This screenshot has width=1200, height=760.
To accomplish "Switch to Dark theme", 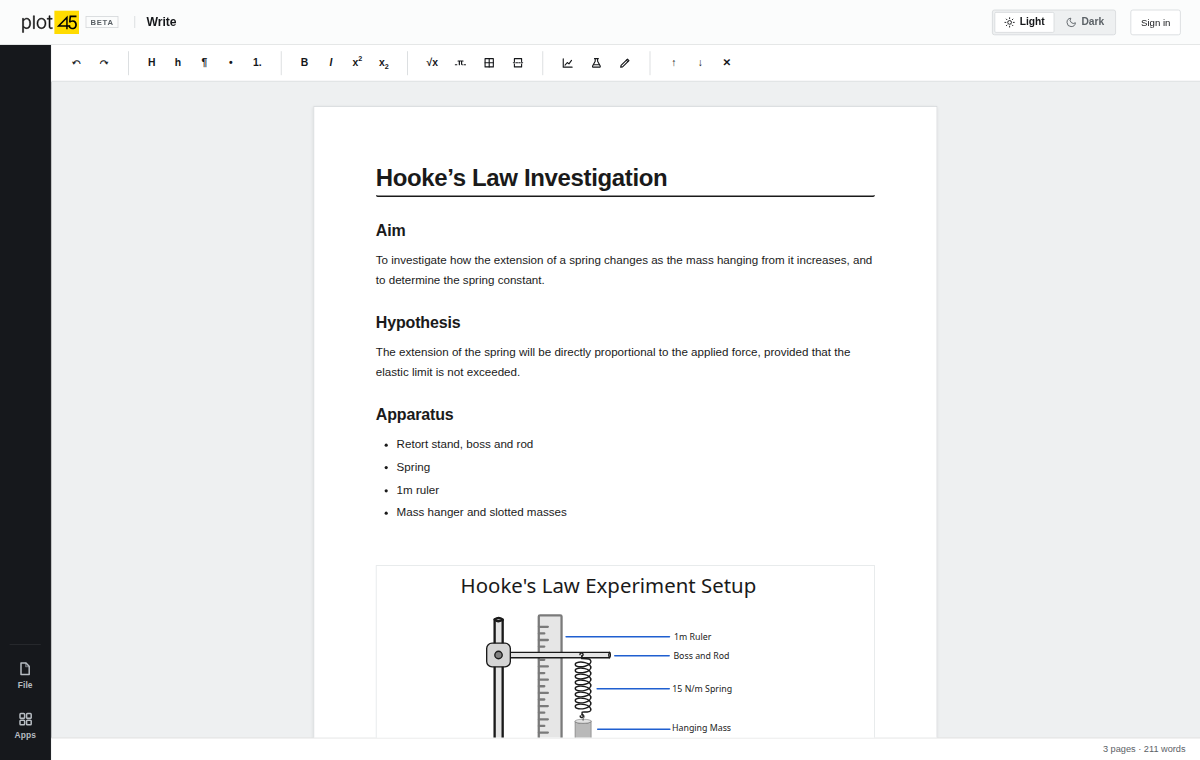I will (1085, 22).
